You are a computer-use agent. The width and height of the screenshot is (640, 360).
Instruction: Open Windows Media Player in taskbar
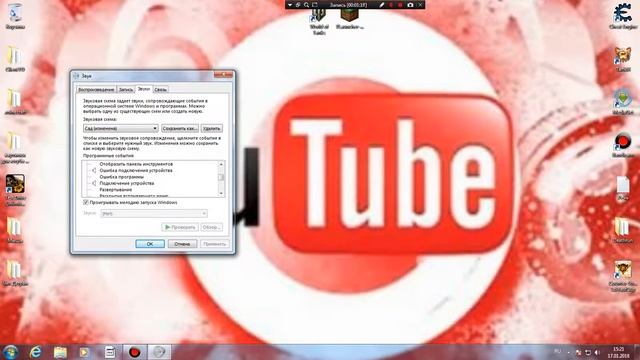click(x=84, y=352)
